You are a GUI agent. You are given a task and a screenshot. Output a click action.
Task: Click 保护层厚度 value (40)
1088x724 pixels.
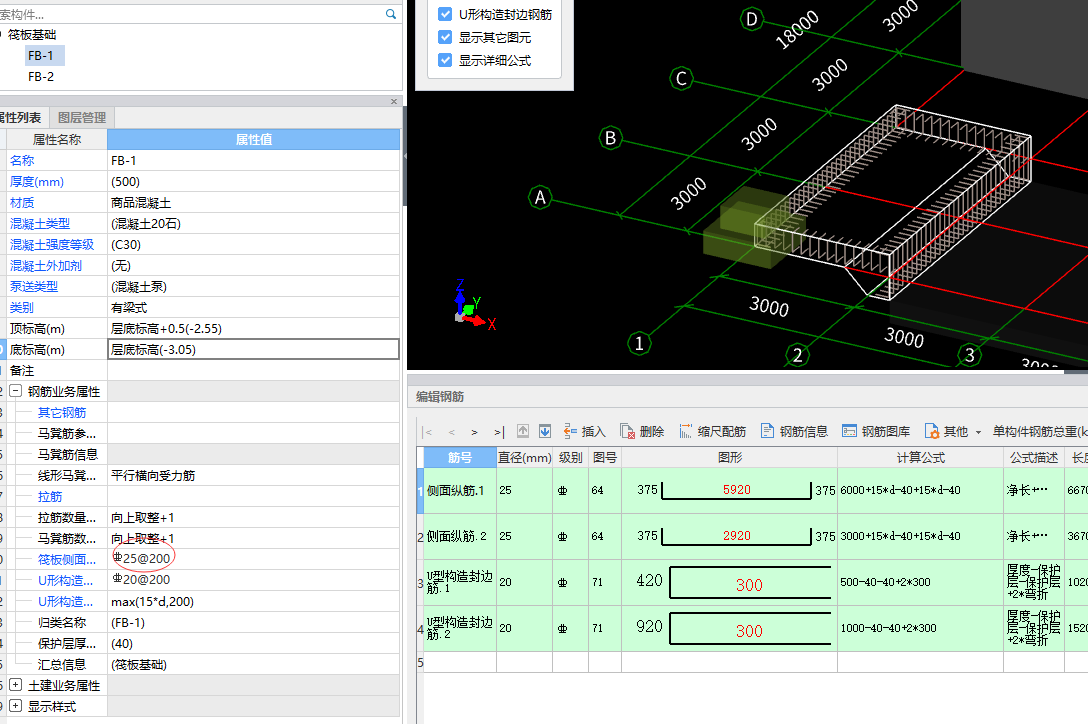[x=121, y=643]
